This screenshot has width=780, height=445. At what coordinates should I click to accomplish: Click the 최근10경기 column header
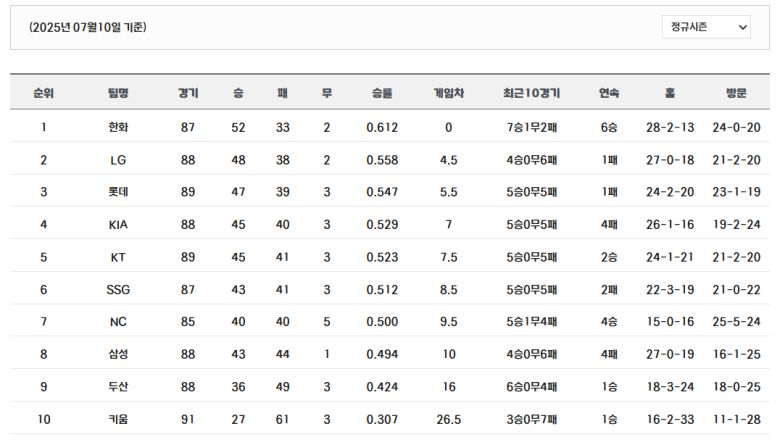coord(531,93)
